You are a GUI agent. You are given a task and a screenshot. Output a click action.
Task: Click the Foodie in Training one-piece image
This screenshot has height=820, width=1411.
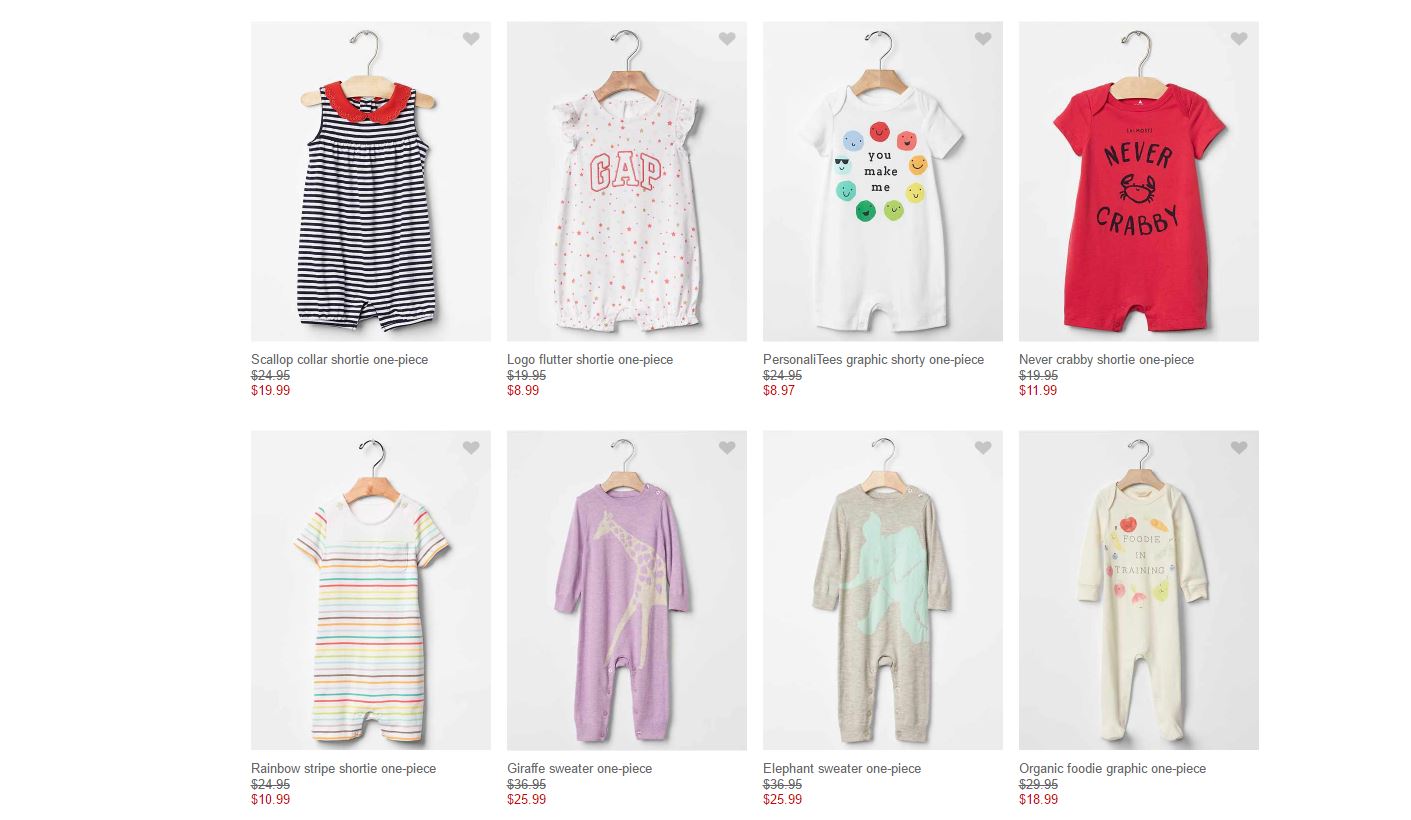click(1138, 600)
